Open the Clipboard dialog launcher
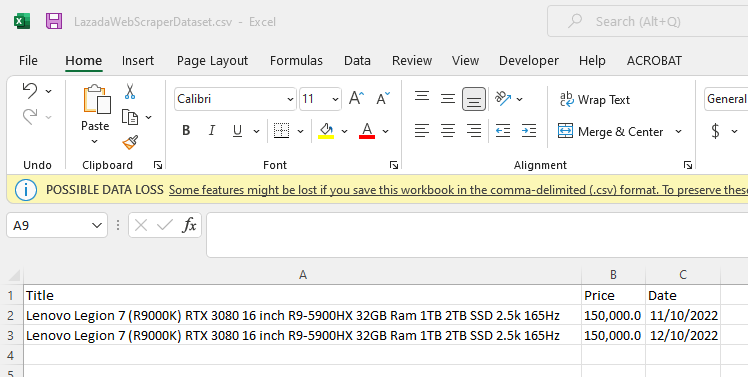 (157, 165)
